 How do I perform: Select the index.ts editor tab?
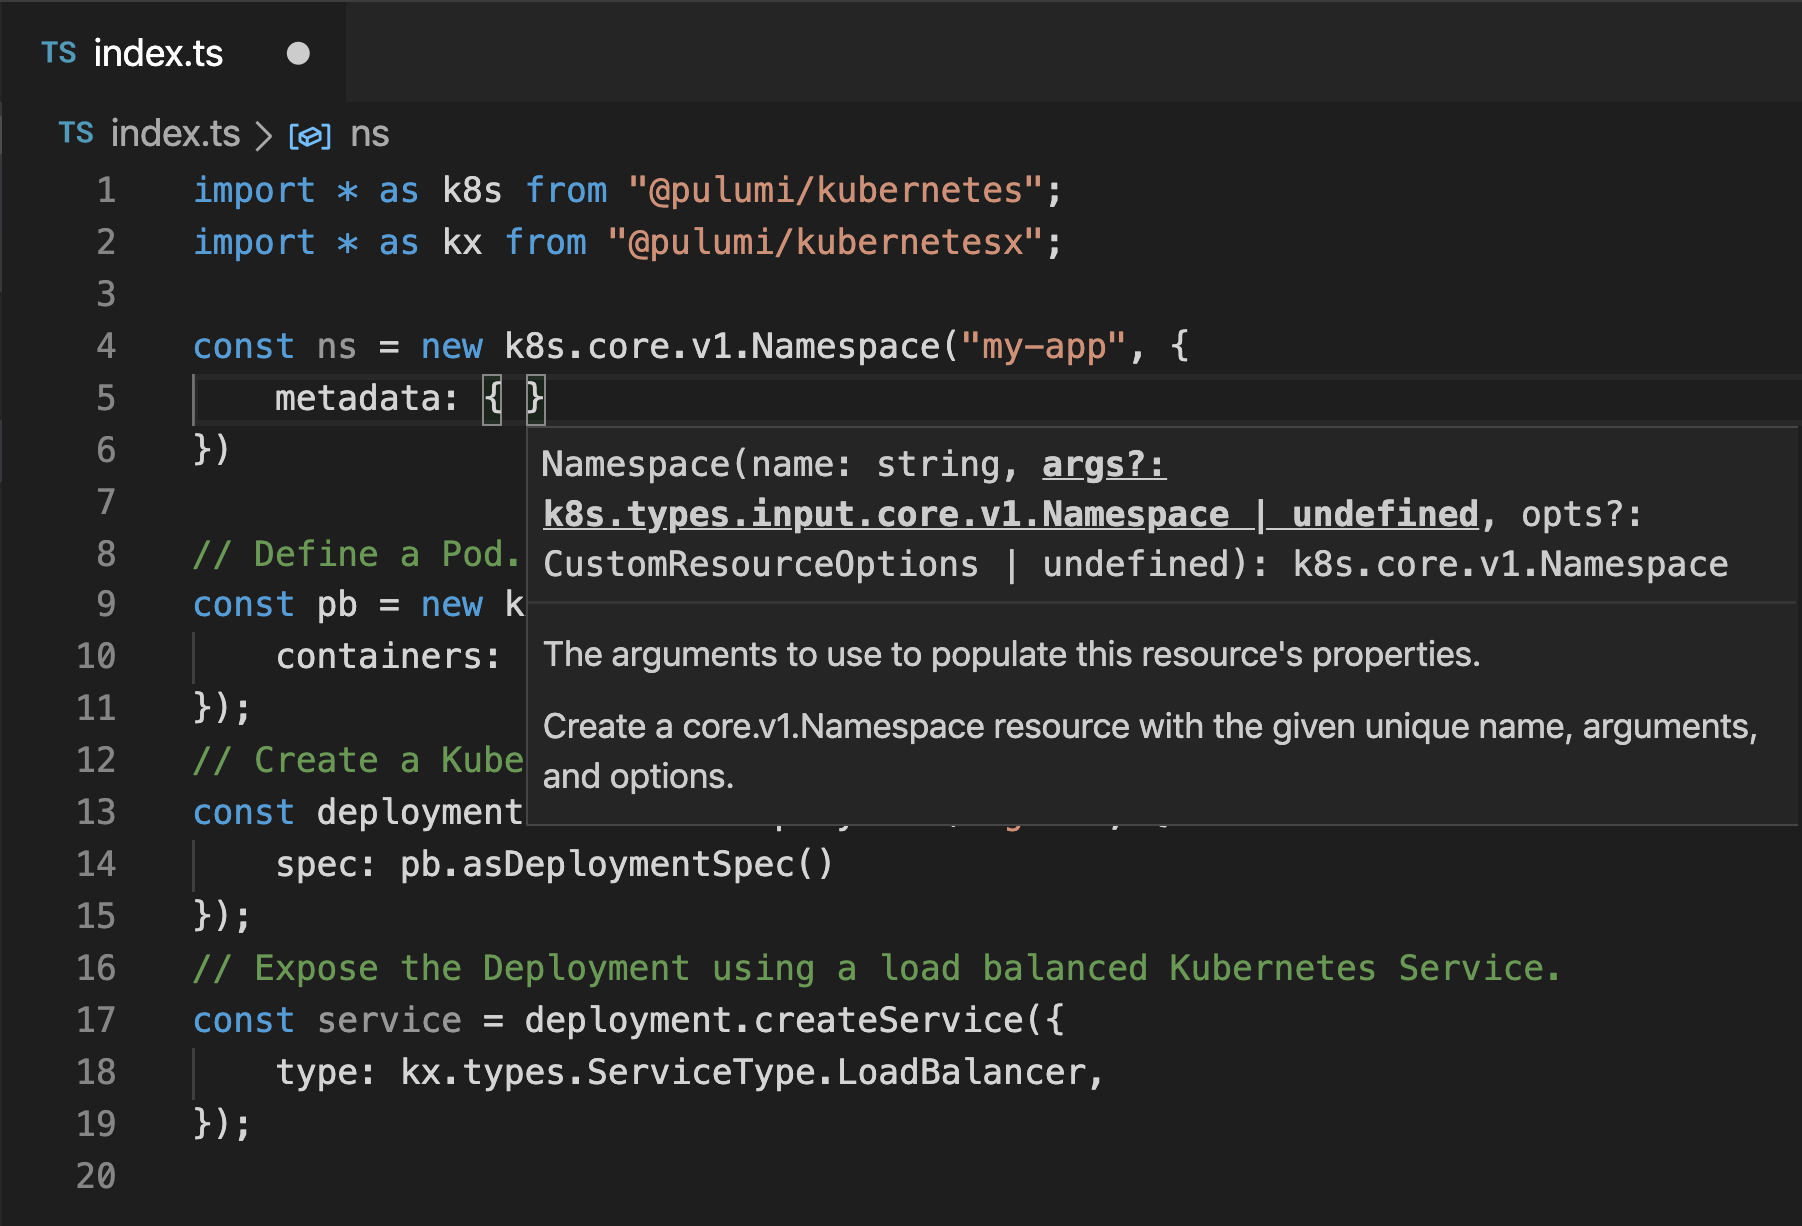(x=158, y=53)
